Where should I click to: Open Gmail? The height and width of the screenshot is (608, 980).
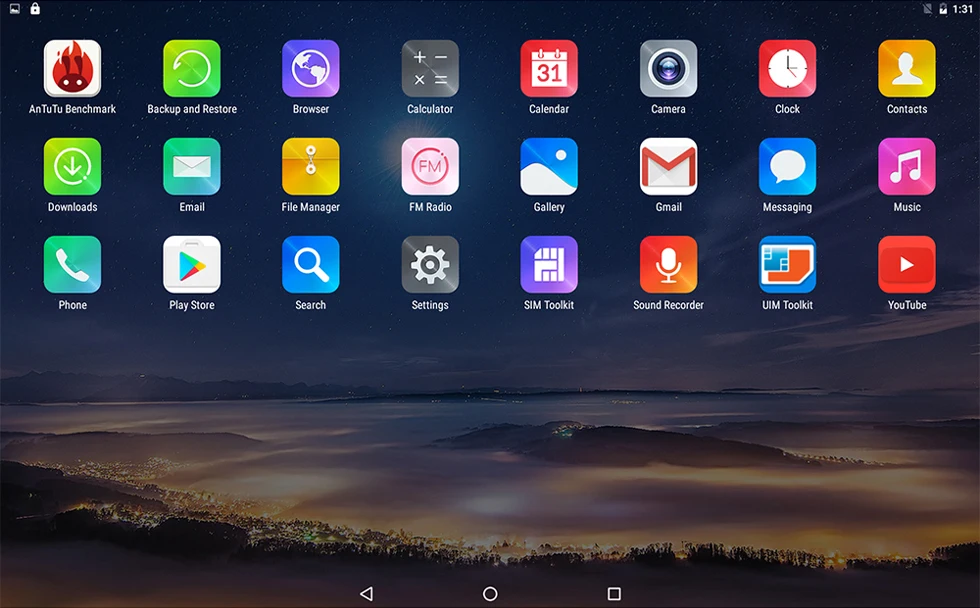(668, 167)
